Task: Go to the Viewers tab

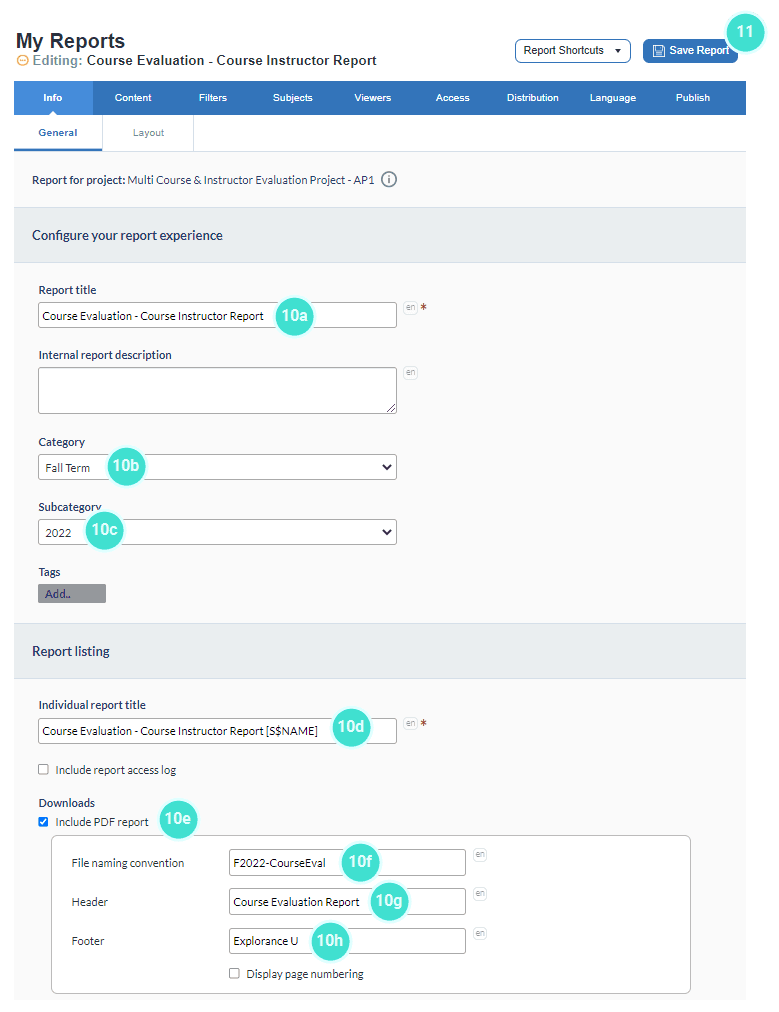Action: coord(373,98)
